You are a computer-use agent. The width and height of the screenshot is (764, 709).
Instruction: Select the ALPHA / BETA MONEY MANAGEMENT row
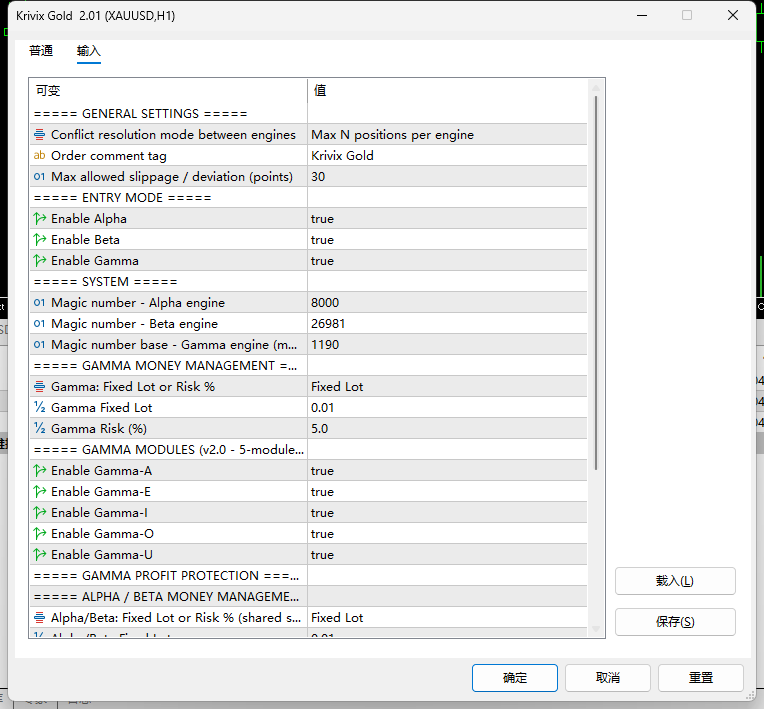pyautogui.click(x=308, y=596)
